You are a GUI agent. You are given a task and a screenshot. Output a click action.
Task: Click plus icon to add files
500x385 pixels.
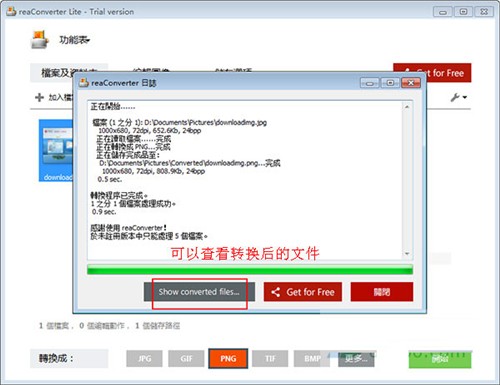click(39, 97)
